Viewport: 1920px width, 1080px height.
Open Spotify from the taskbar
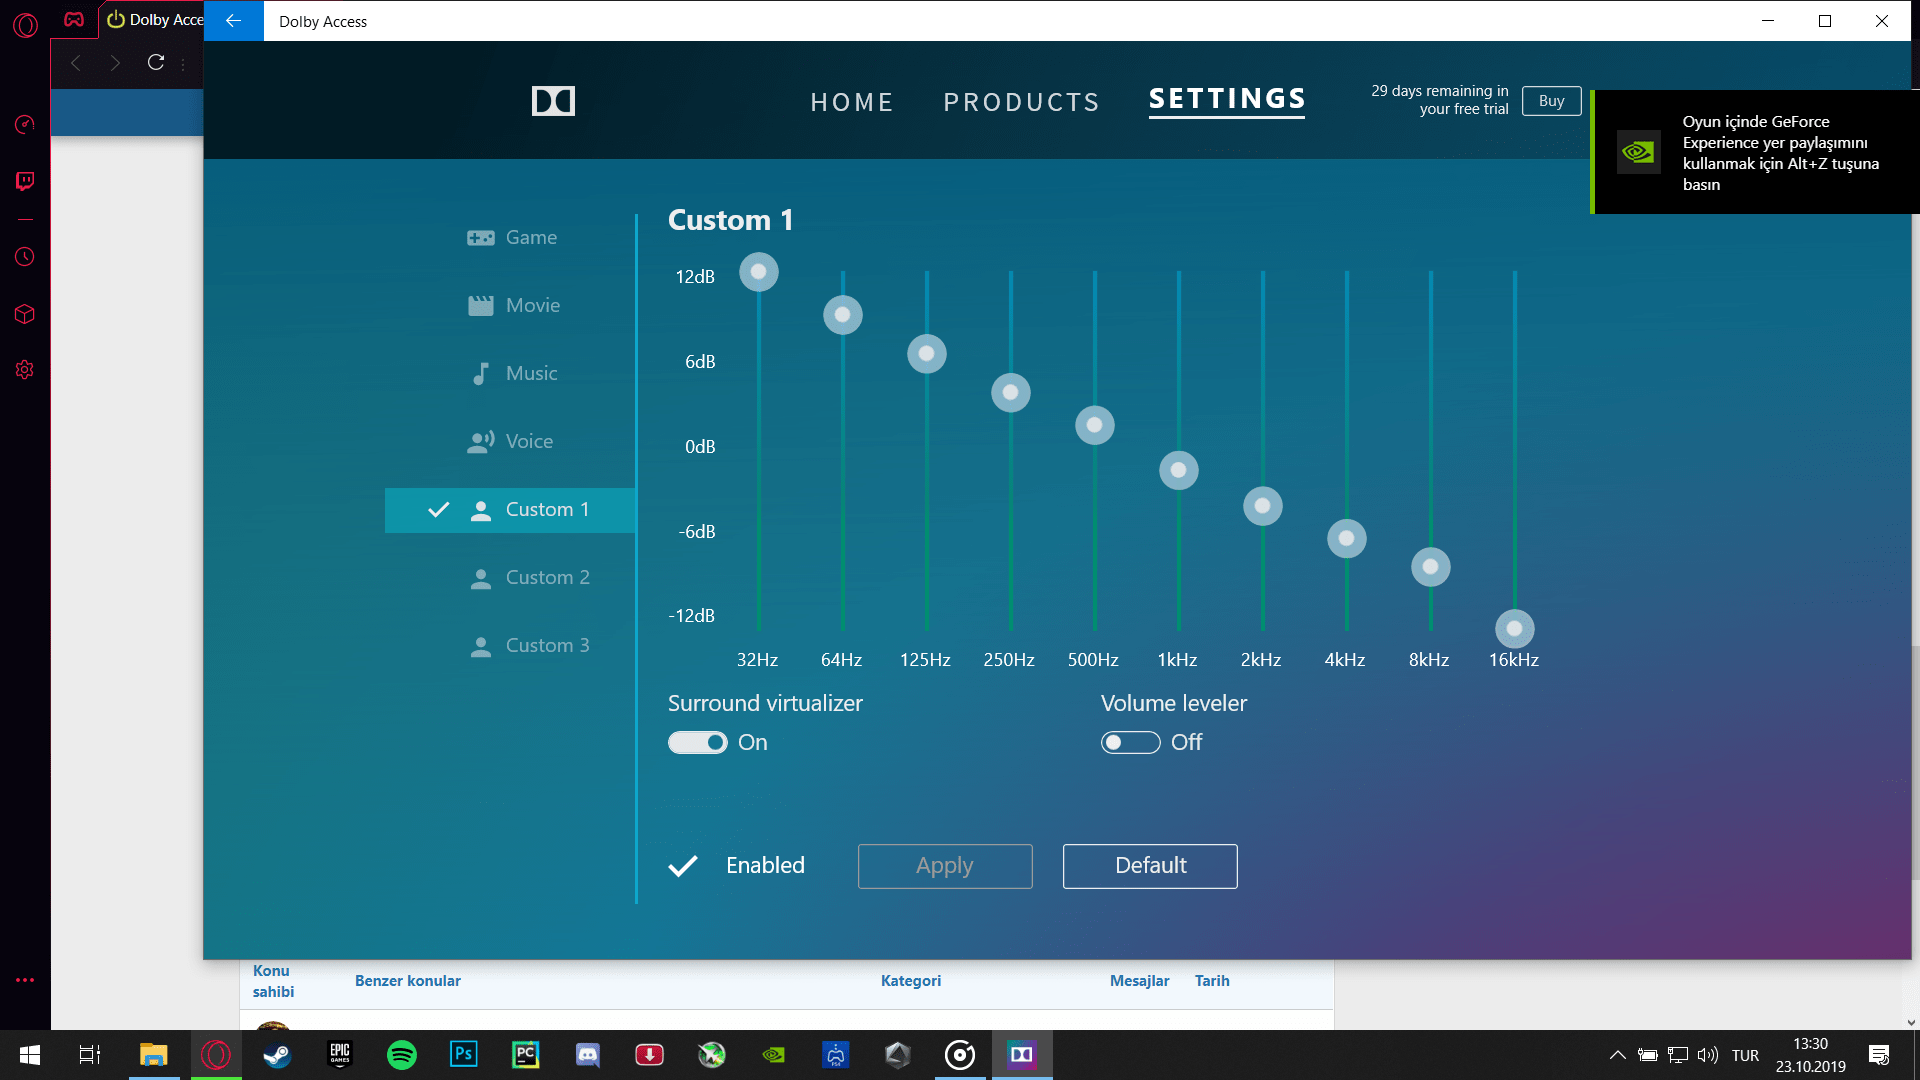click(402, 1055)
